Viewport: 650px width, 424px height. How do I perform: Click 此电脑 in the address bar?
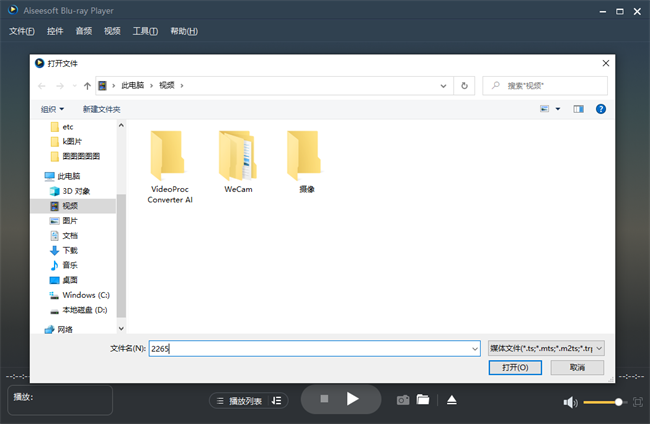(132, 85)
